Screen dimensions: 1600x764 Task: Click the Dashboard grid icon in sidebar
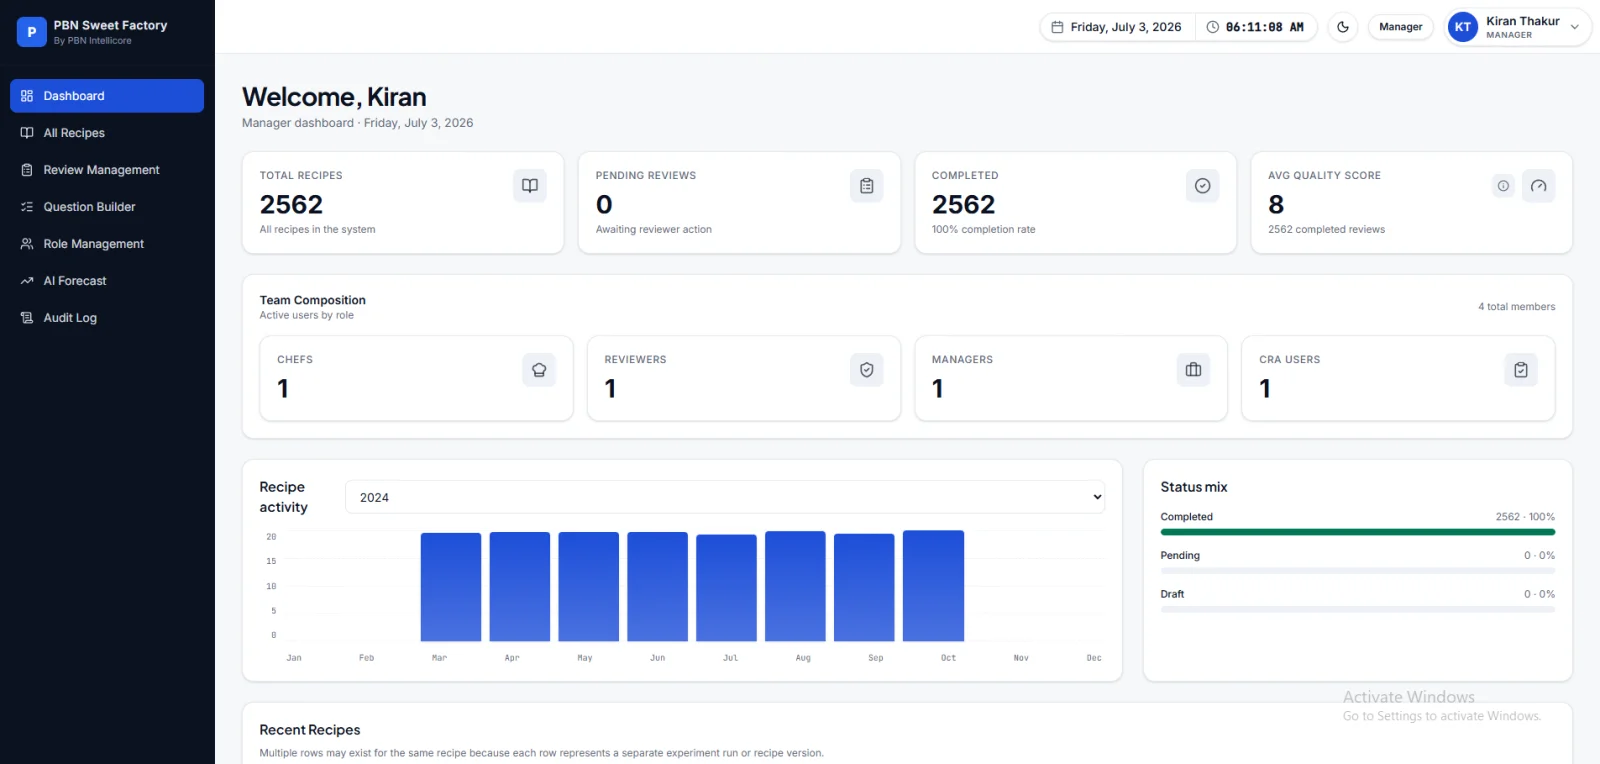point(27,96)
